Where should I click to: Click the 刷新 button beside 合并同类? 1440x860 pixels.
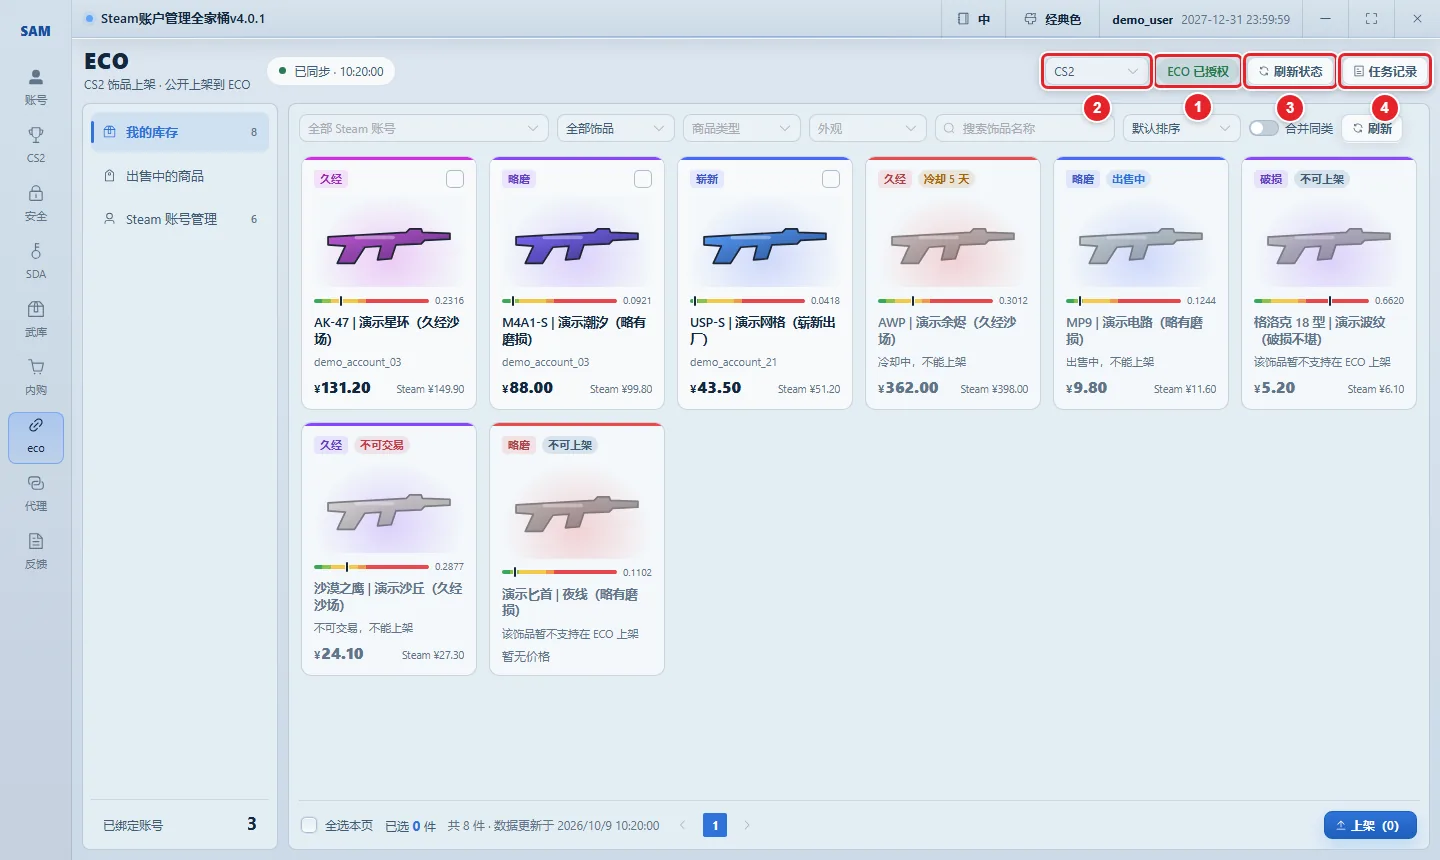(1372, 128)
